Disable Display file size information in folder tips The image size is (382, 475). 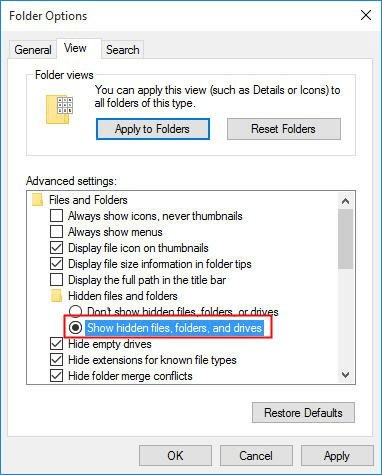[56, 264]
